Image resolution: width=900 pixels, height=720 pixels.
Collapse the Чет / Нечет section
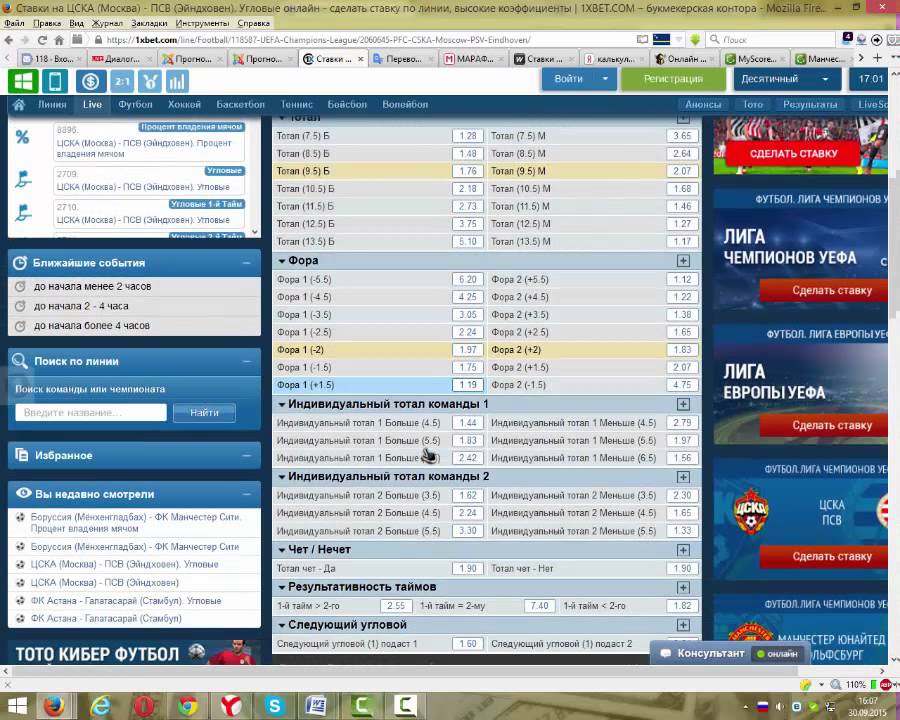click(x=282, y=550)
